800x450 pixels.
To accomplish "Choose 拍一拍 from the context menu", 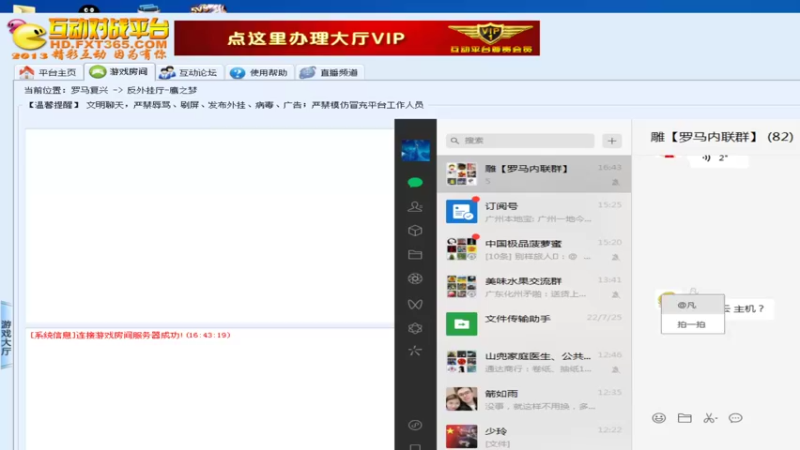I will click(692, 324).
